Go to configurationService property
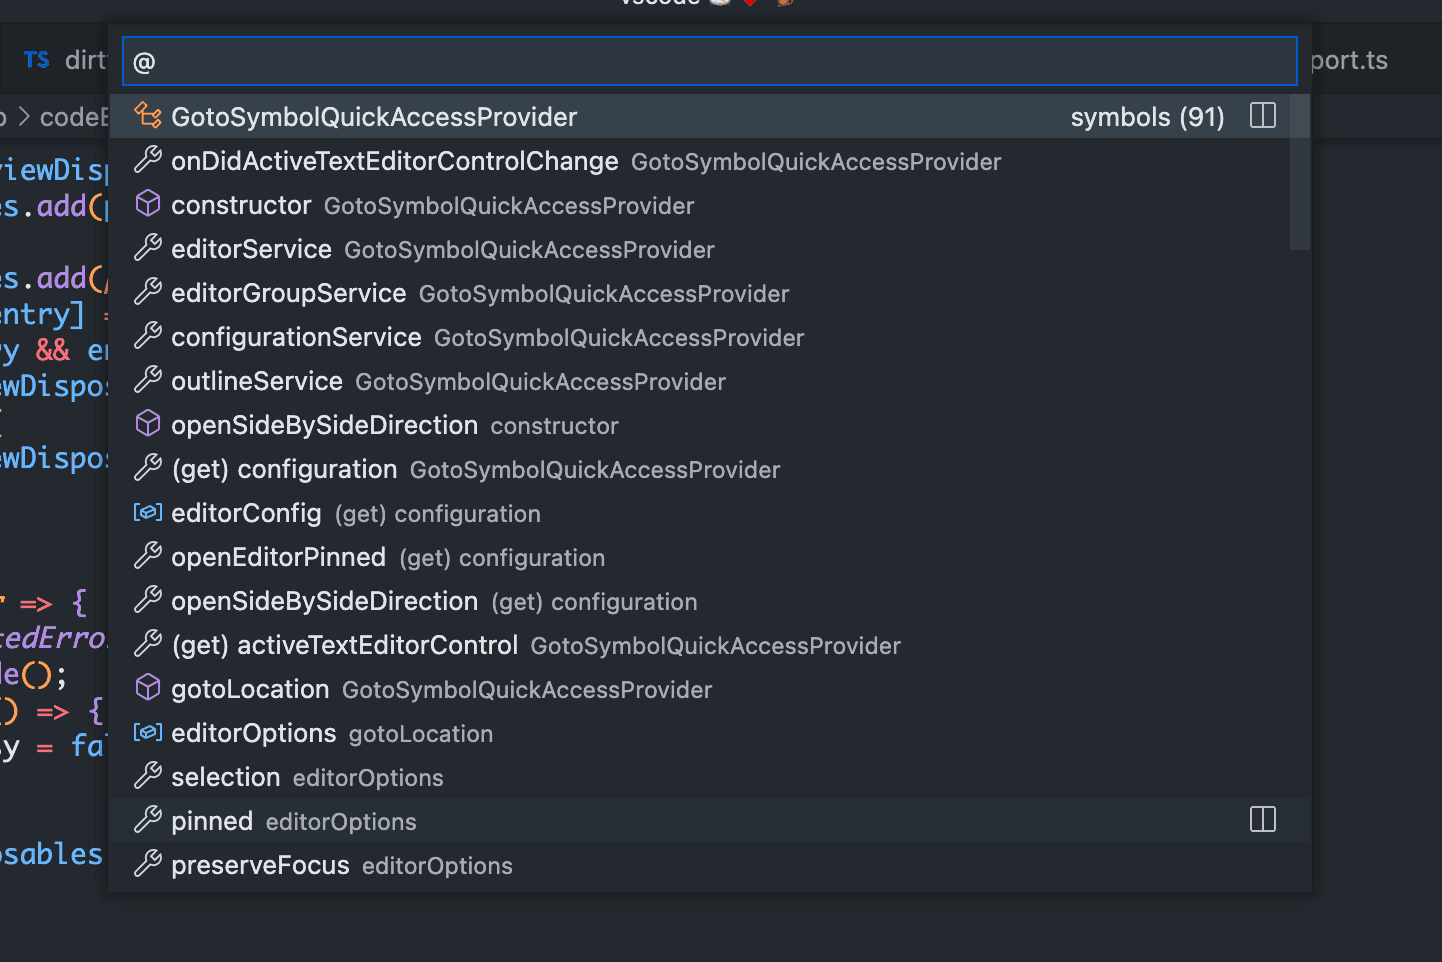This screenshot has height=962, width=1442. click(296, 337)
